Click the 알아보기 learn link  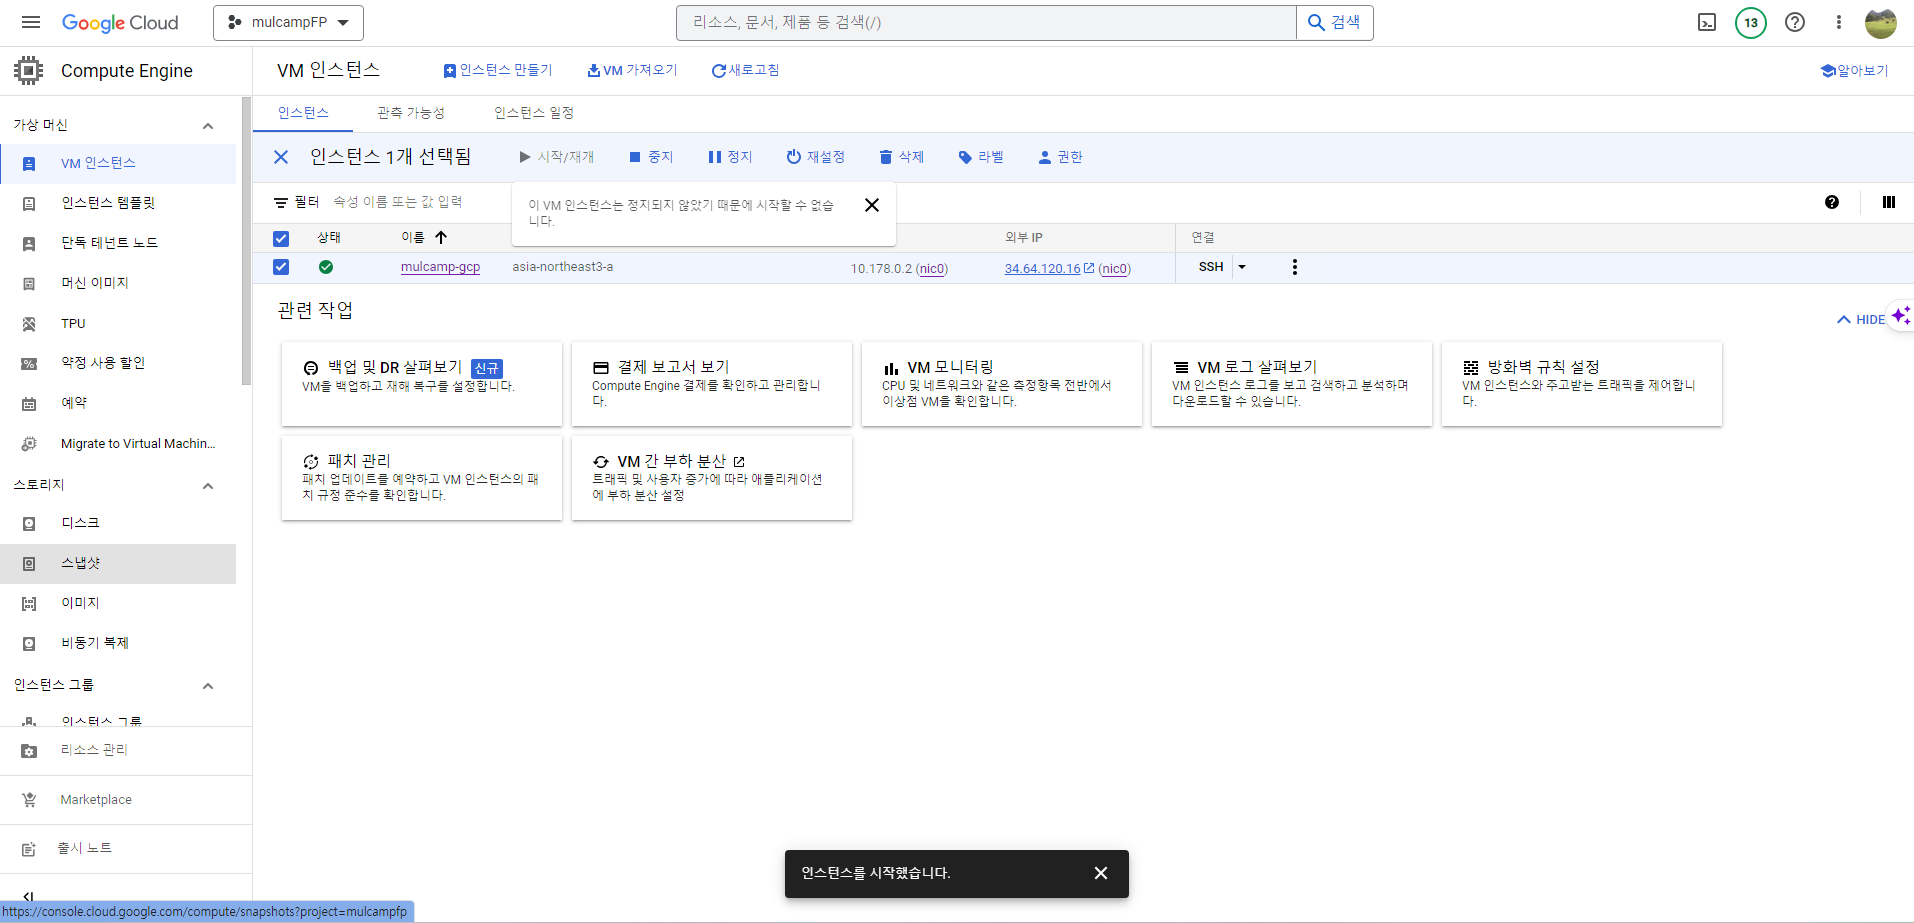pyautogui.click(x=1855, y=70)
